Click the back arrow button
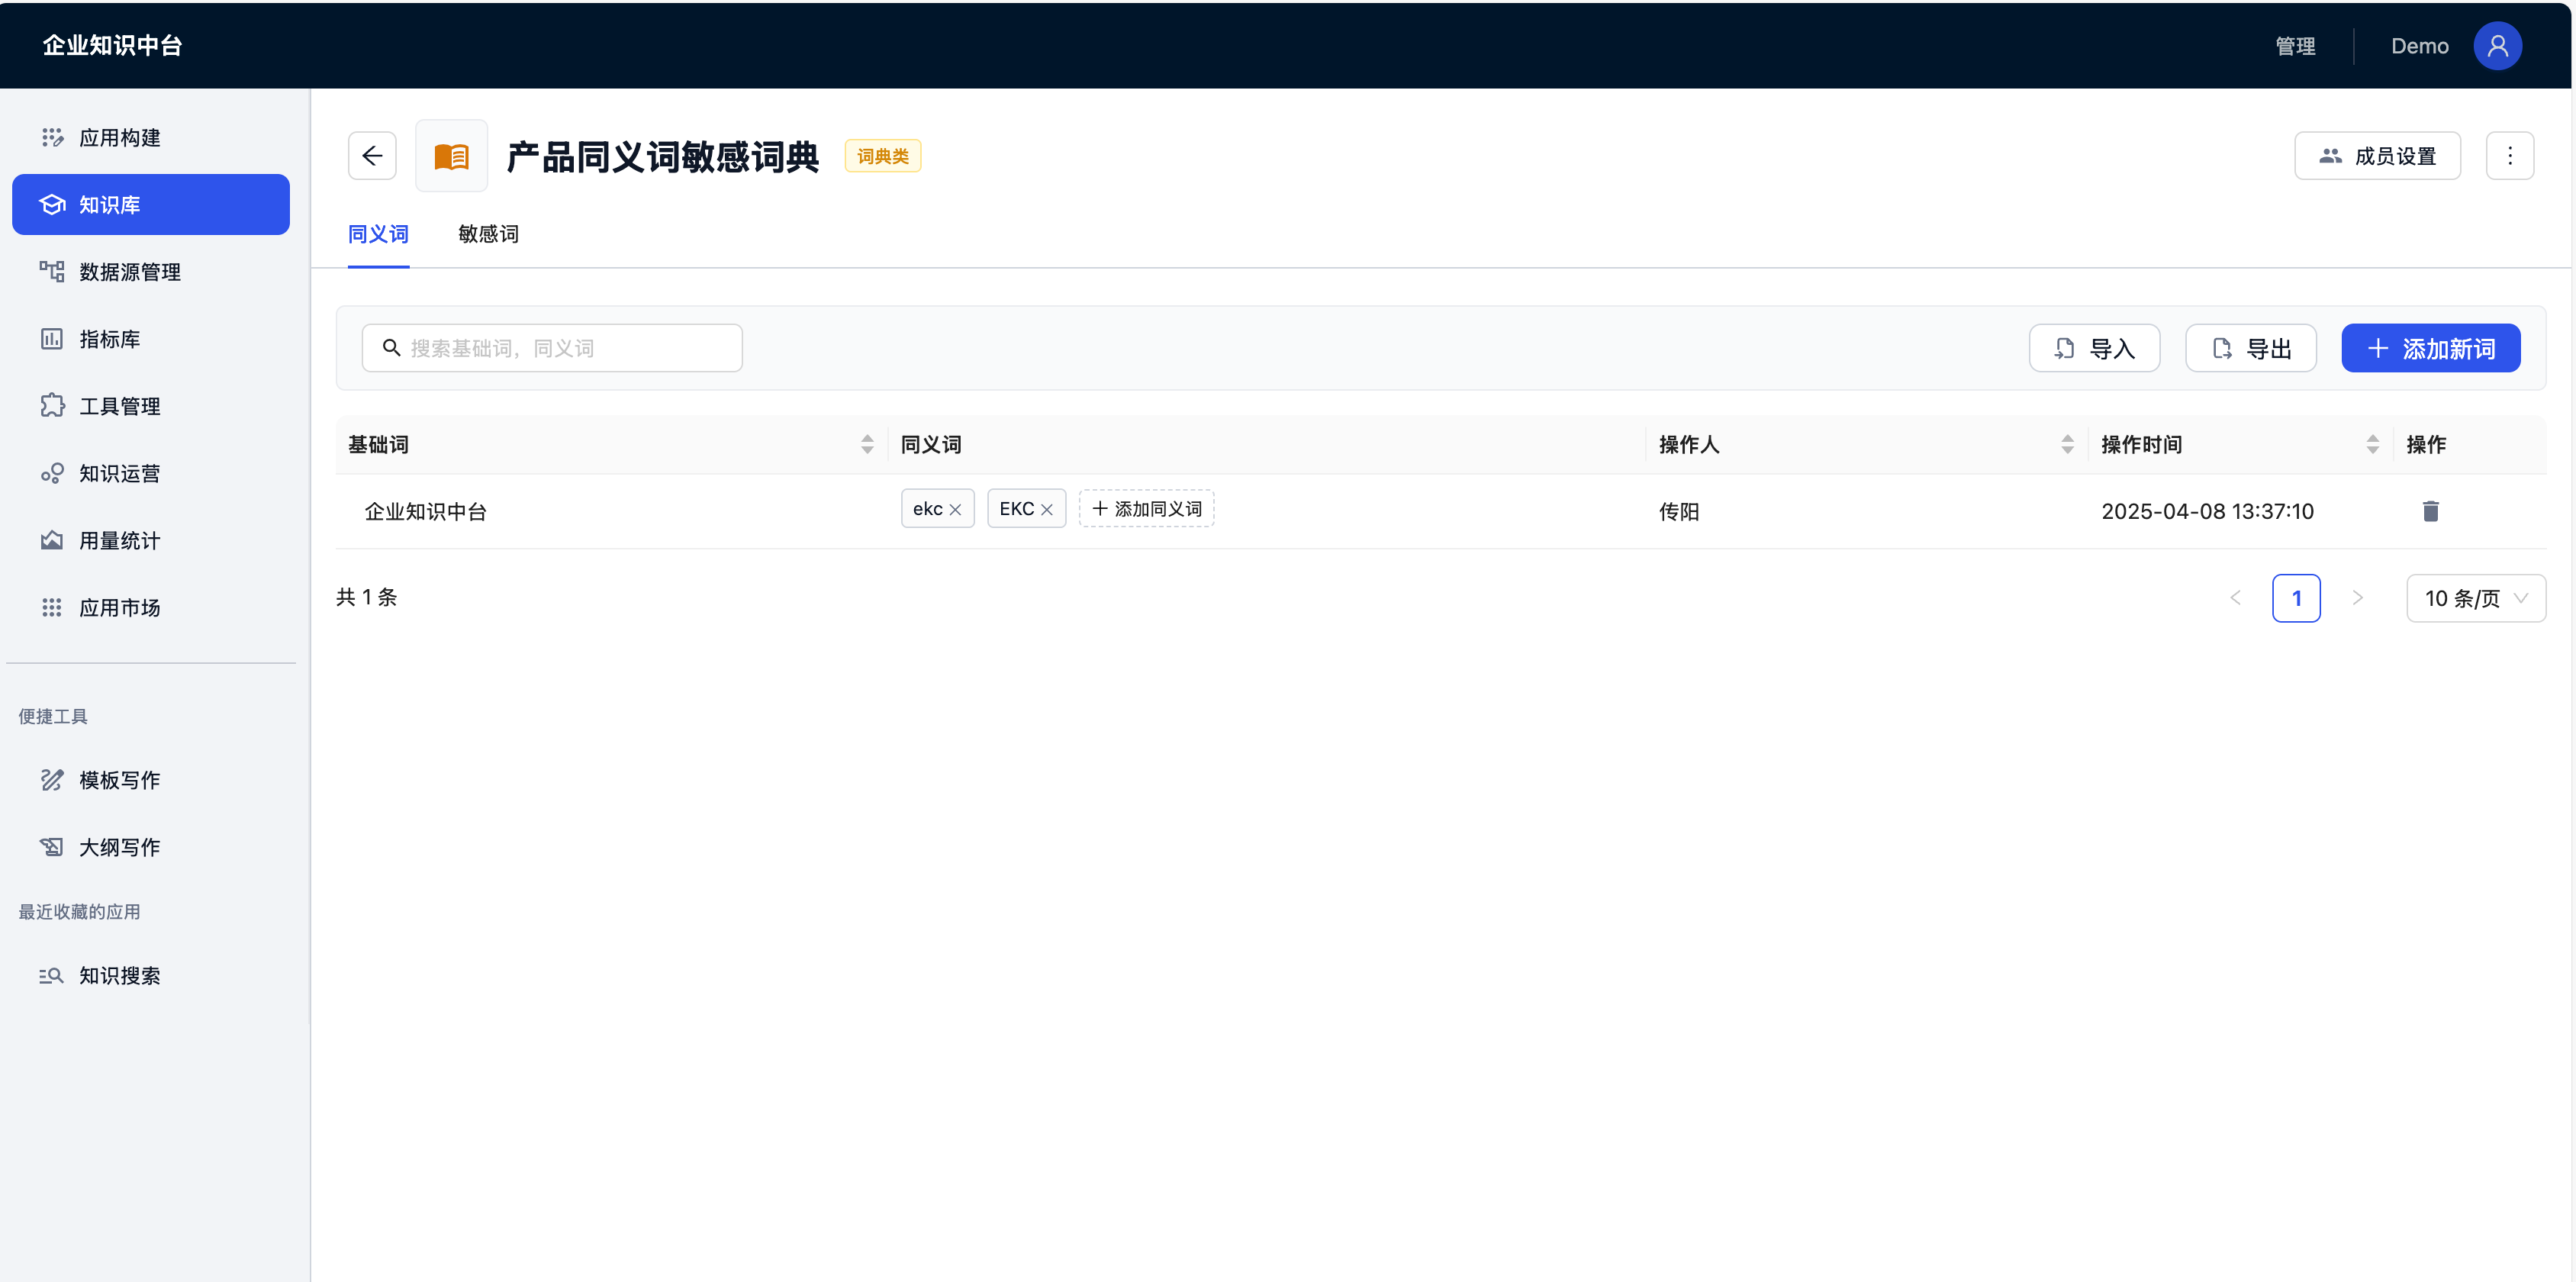Screen dimensions: 2576x1282 point(372,156)
